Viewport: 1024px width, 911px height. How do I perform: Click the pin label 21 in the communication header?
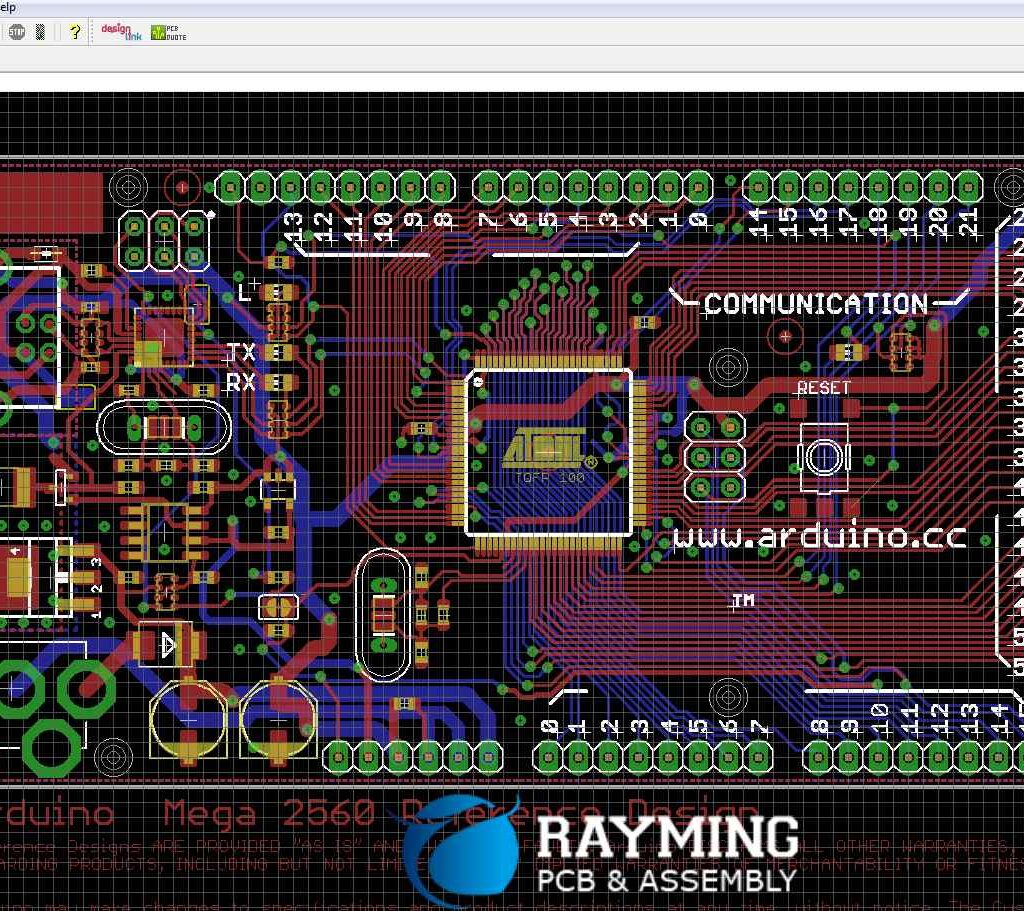point(967,223)
